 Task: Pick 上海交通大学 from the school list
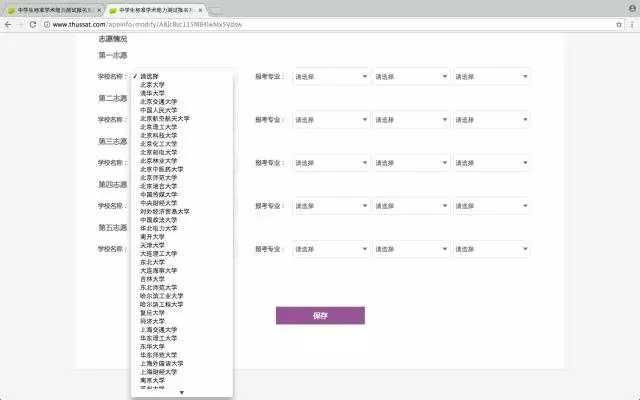[182, 329]
